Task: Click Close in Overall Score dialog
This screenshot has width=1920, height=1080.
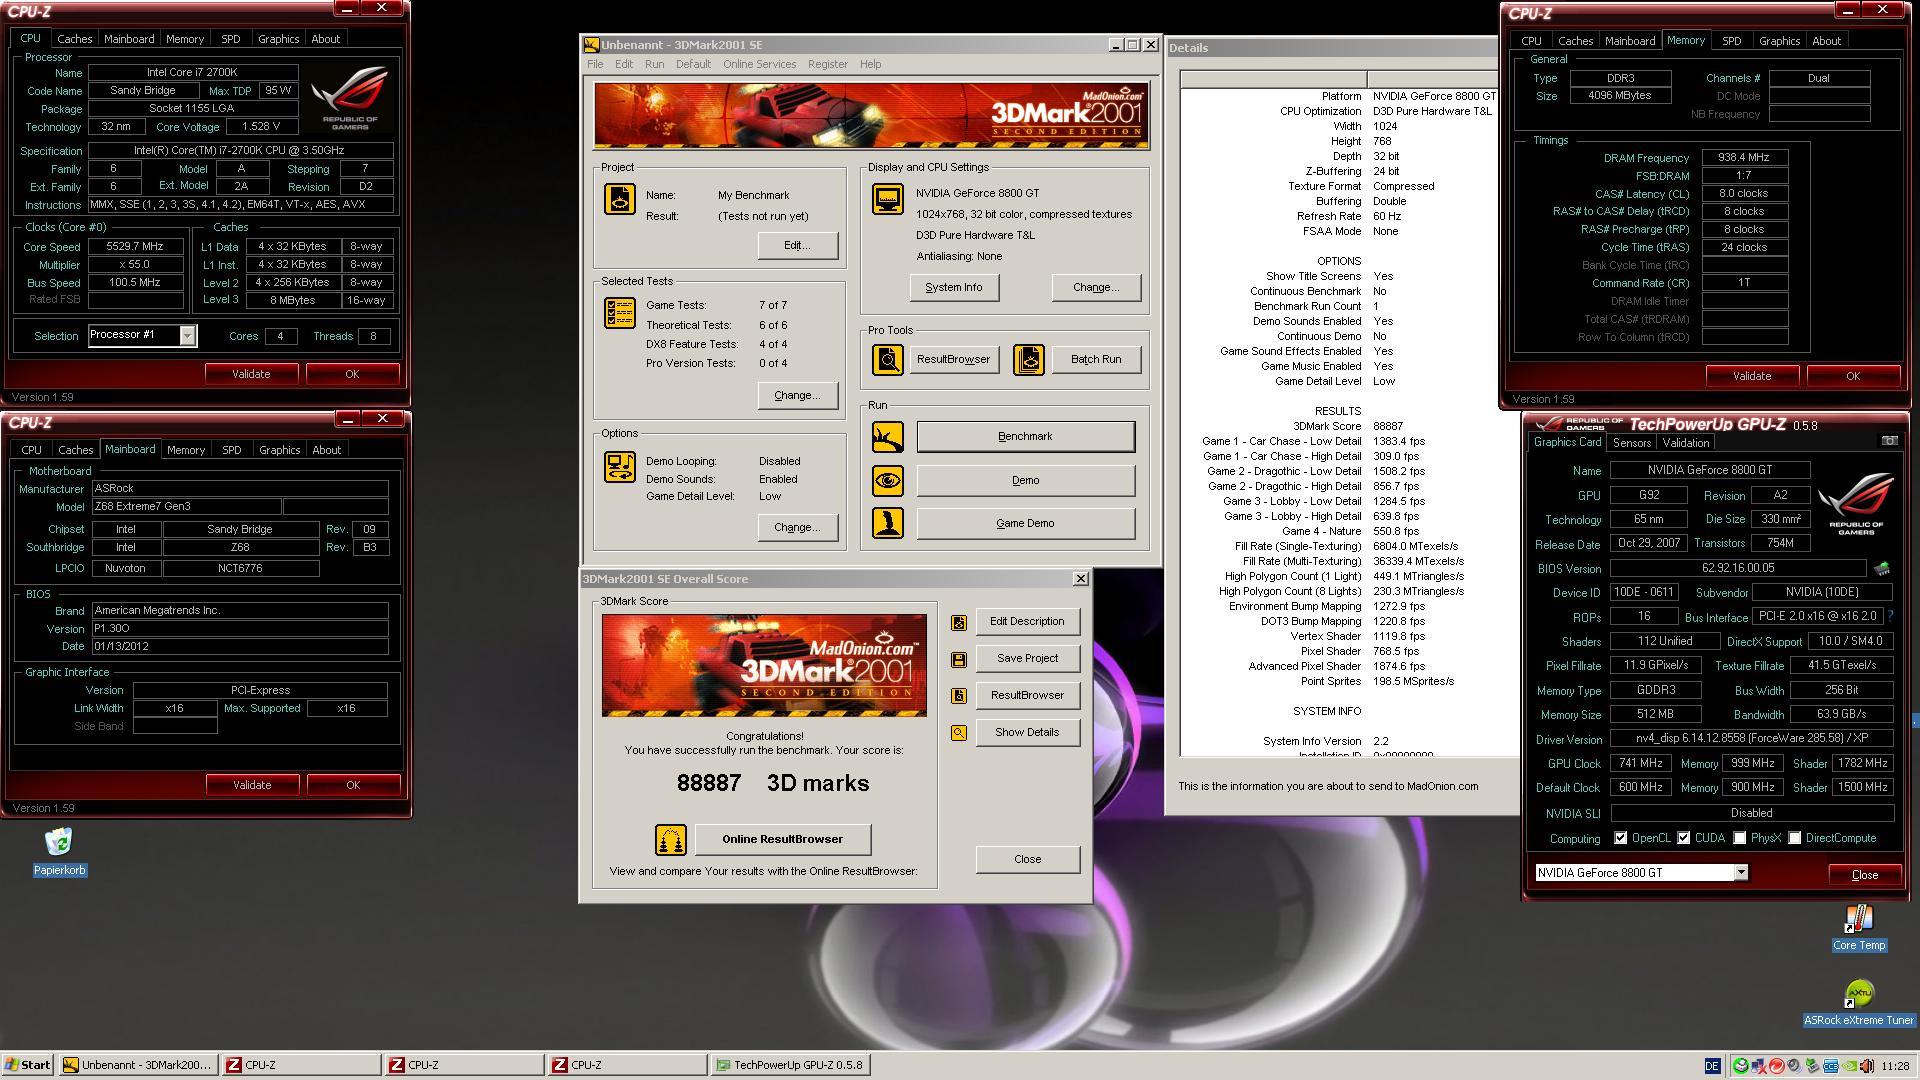Action: [x=1027, y=860]
